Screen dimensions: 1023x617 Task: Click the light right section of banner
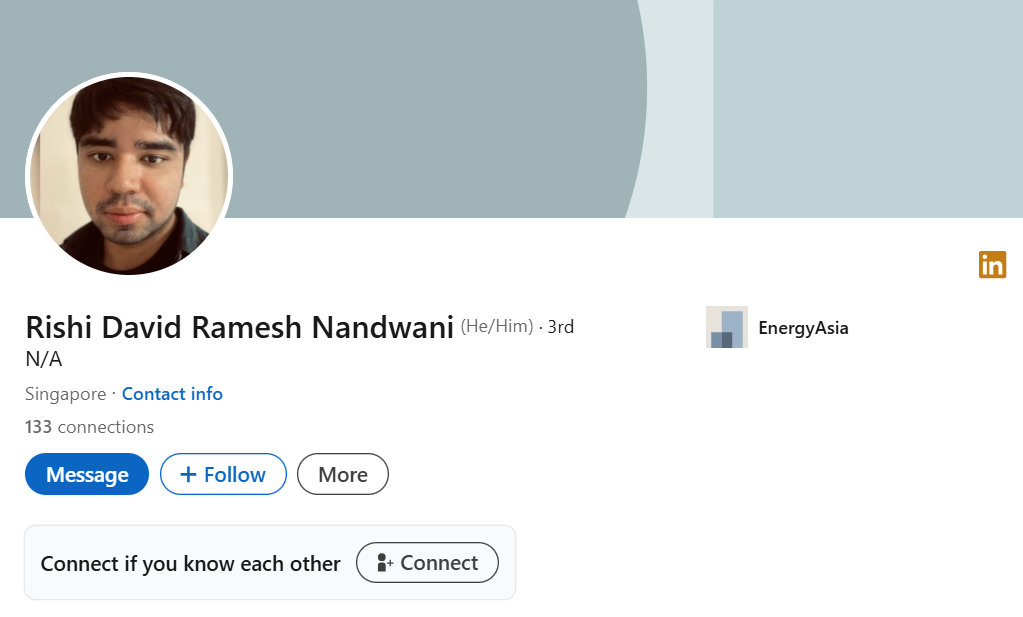[x=868, y=109]
